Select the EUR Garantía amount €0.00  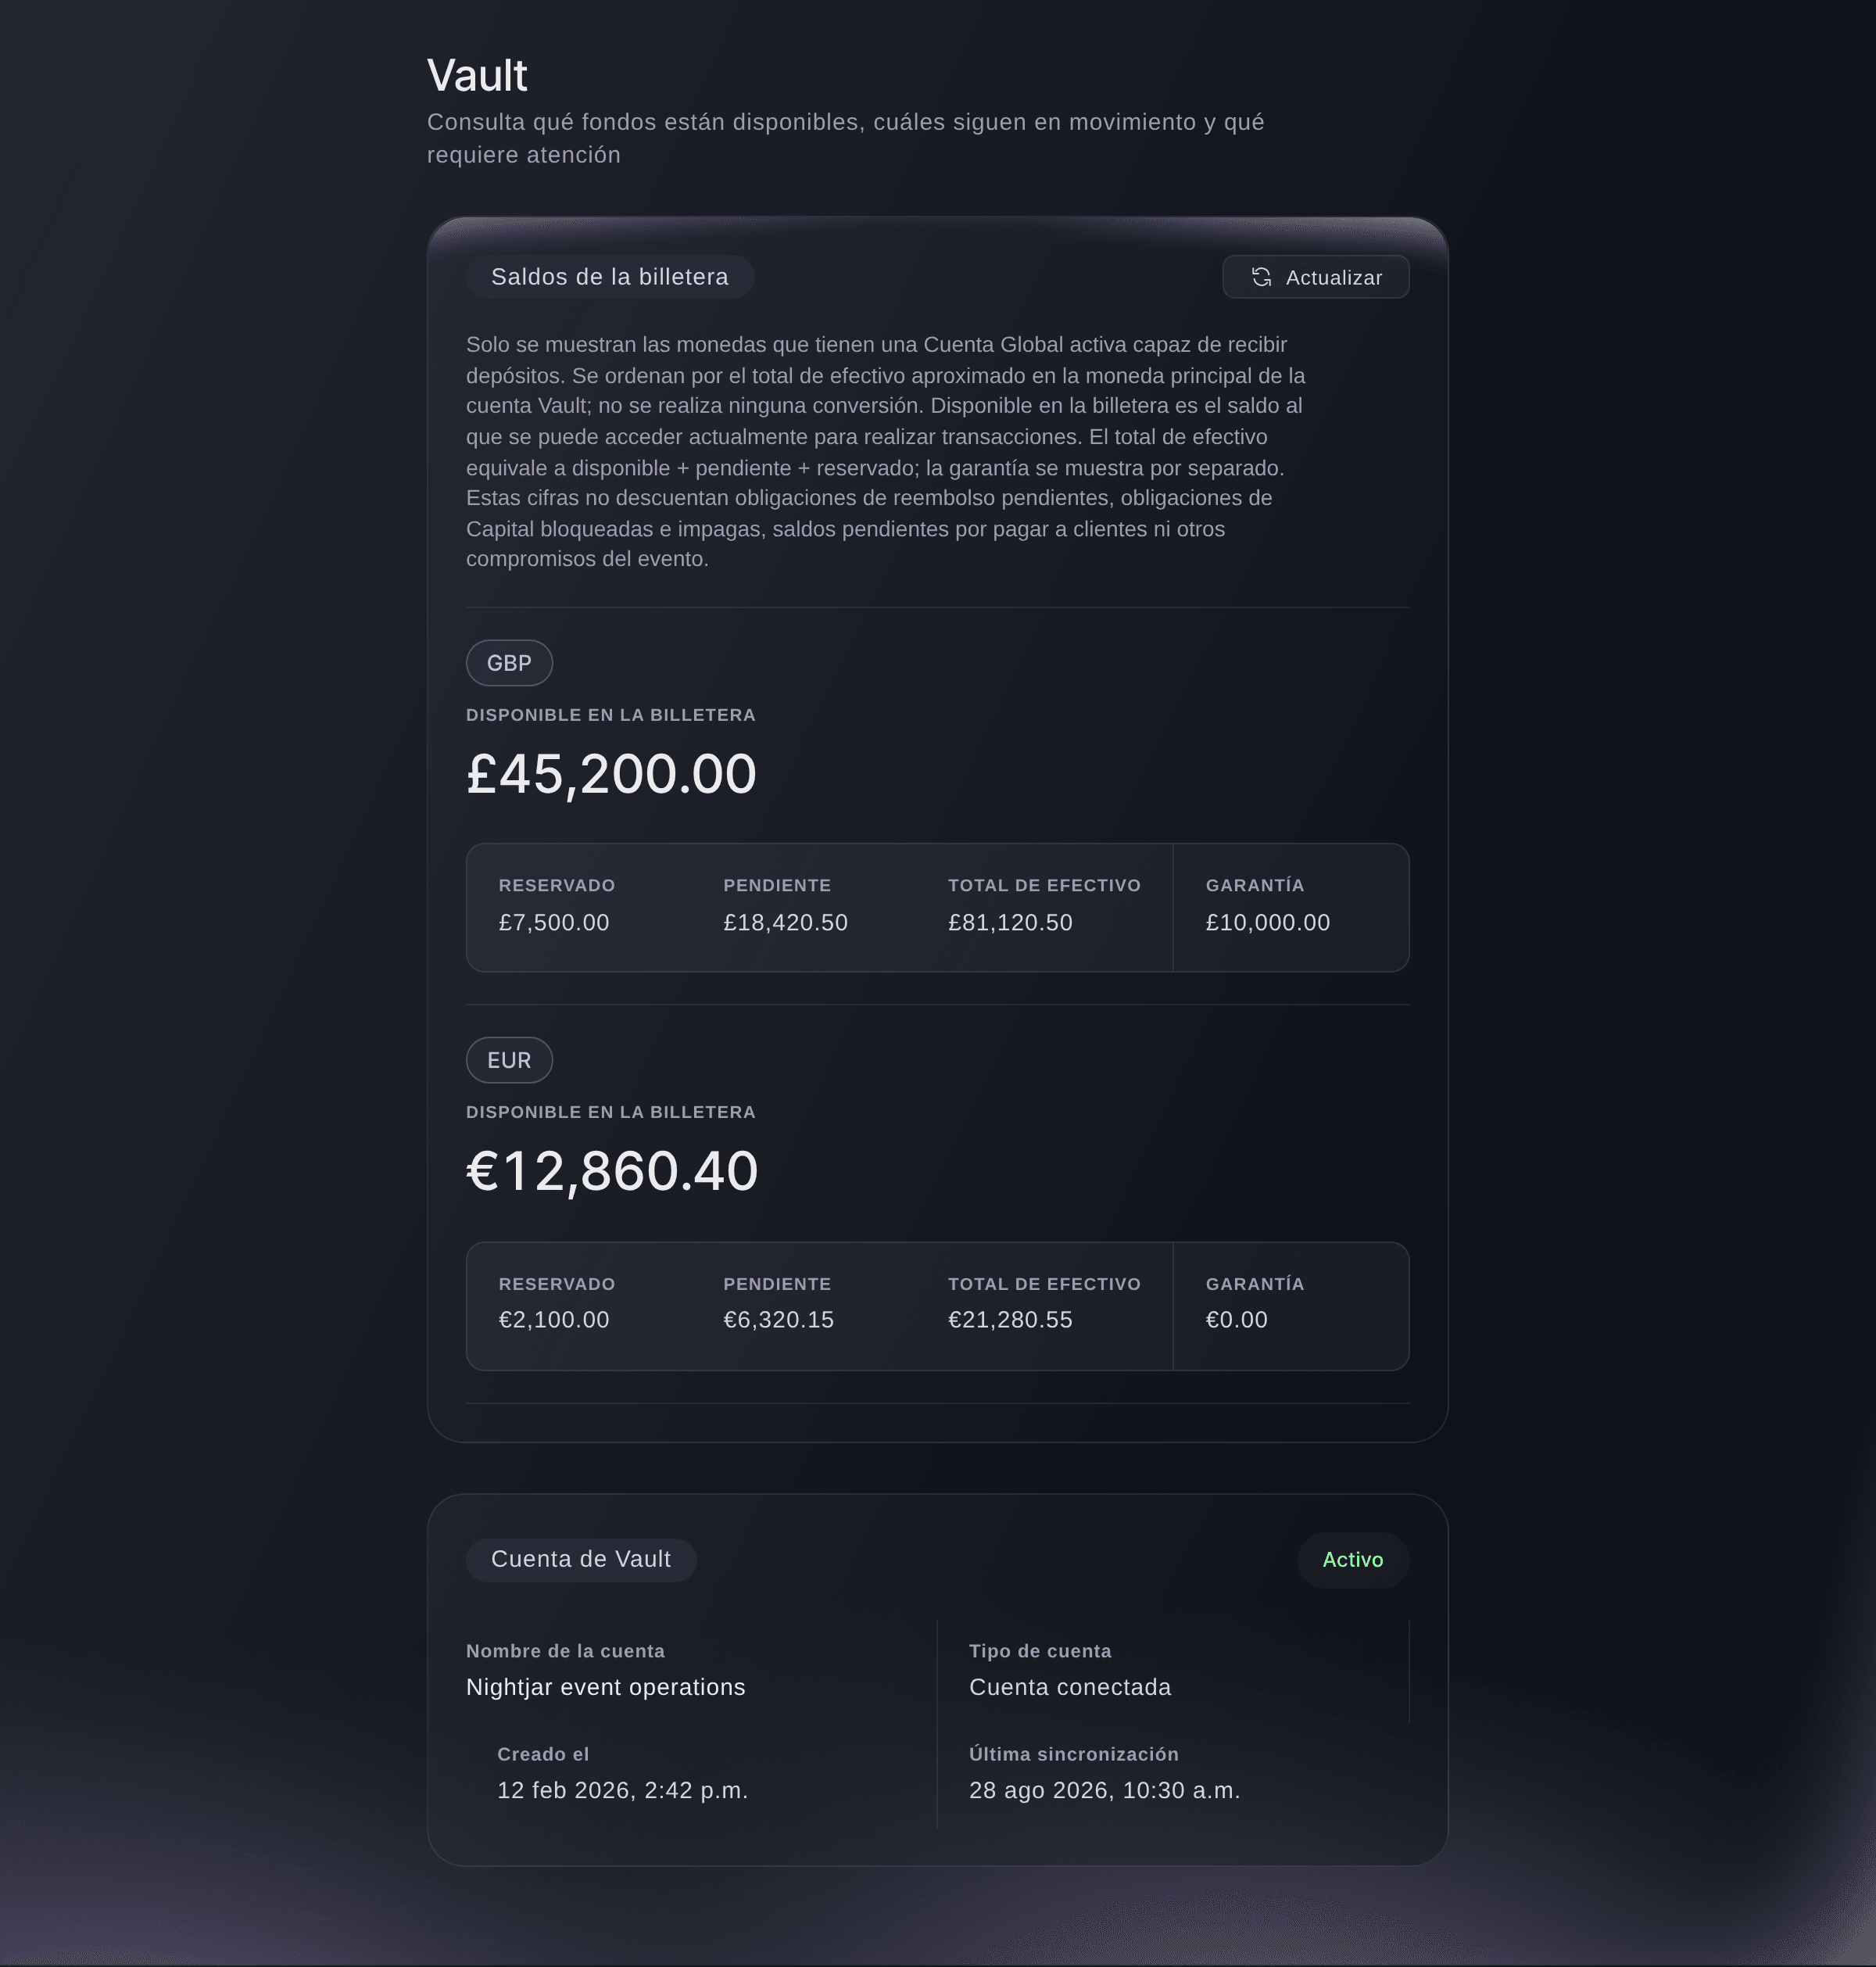tap(1236, 1320)
